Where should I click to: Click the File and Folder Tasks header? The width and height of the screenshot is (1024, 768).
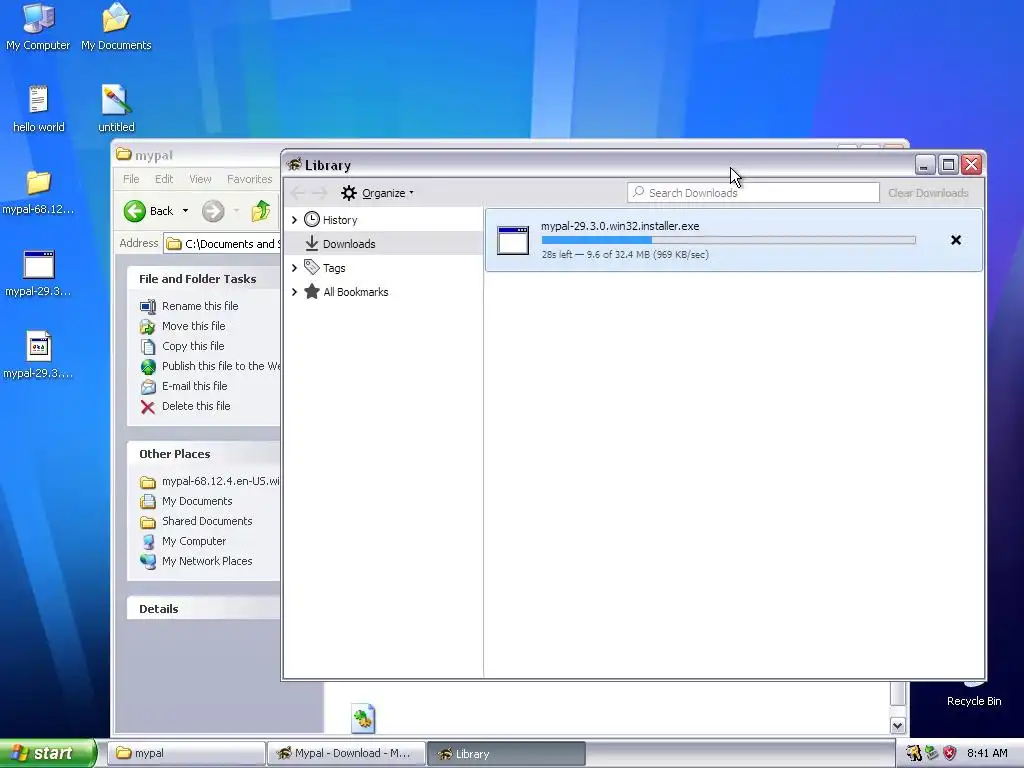[204, 279]
